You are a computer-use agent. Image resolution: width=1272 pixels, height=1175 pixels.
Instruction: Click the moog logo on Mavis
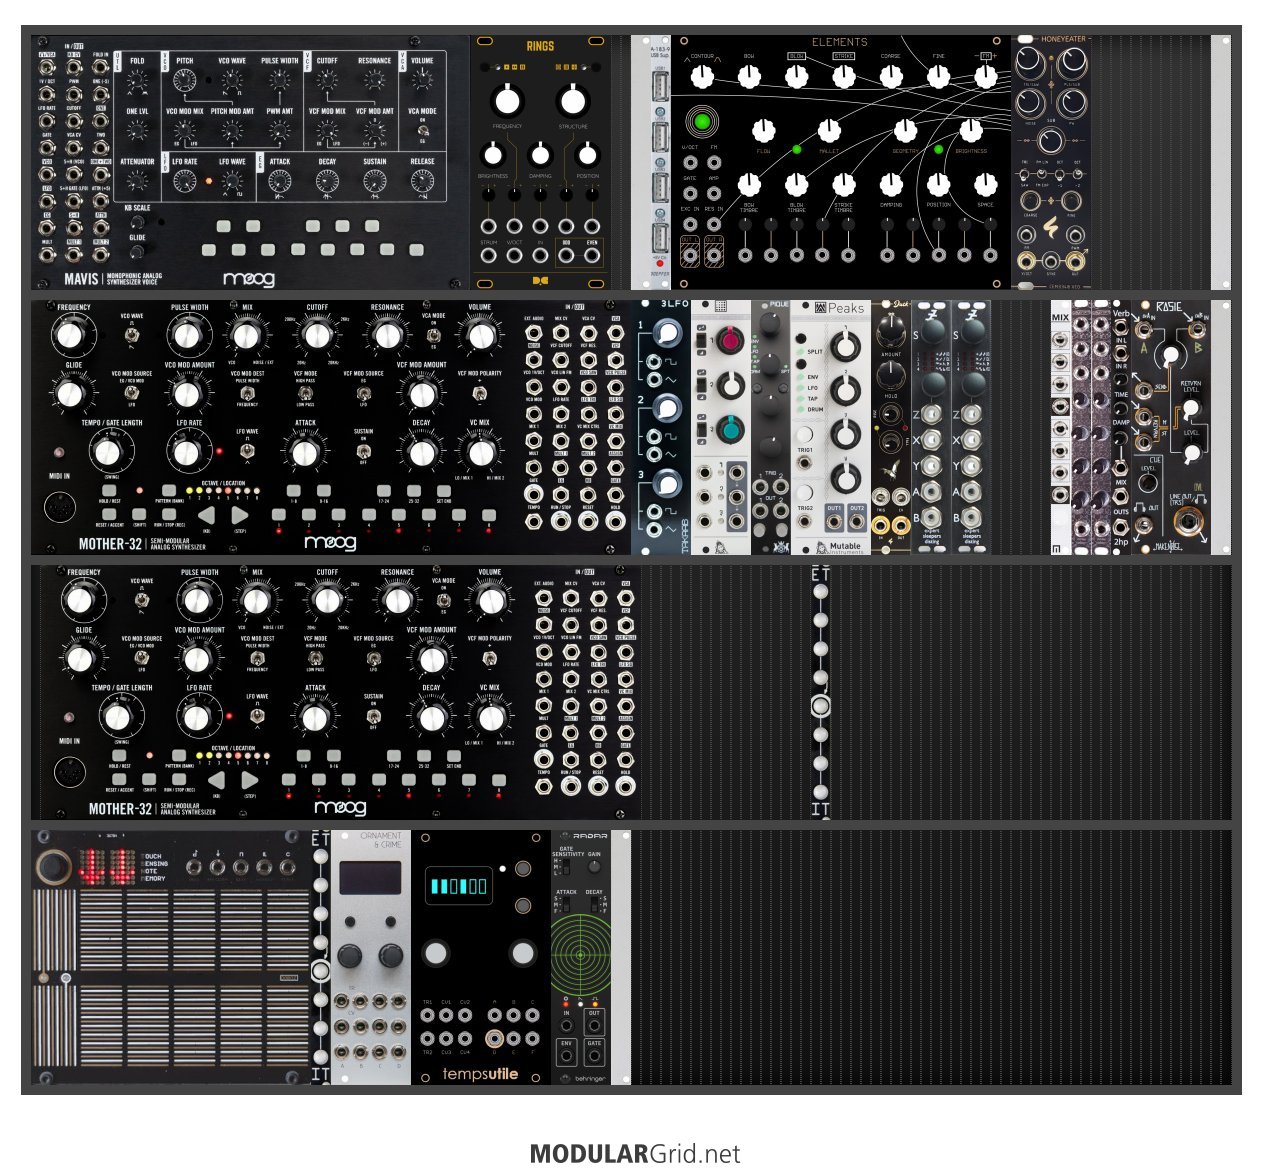(248, 279)
